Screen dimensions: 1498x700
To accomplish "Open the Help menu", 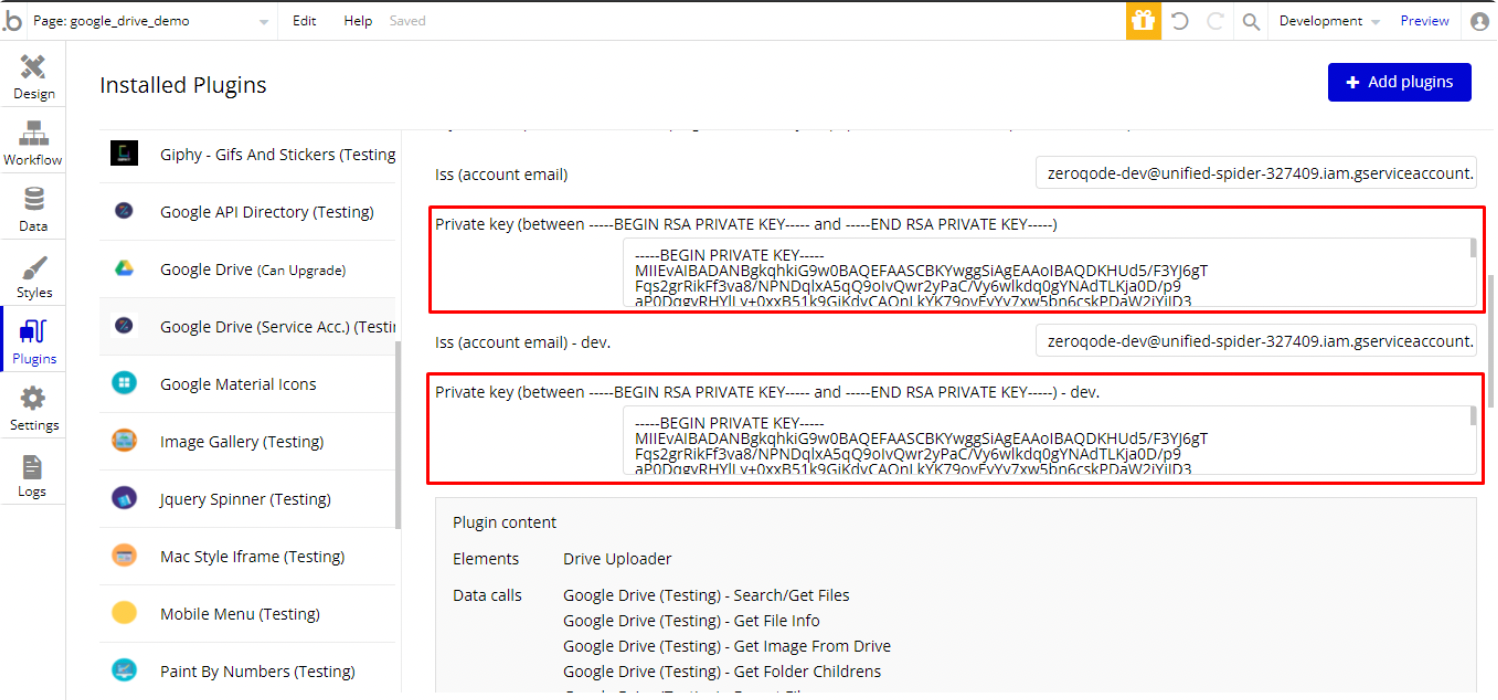I will click(358, 20).
